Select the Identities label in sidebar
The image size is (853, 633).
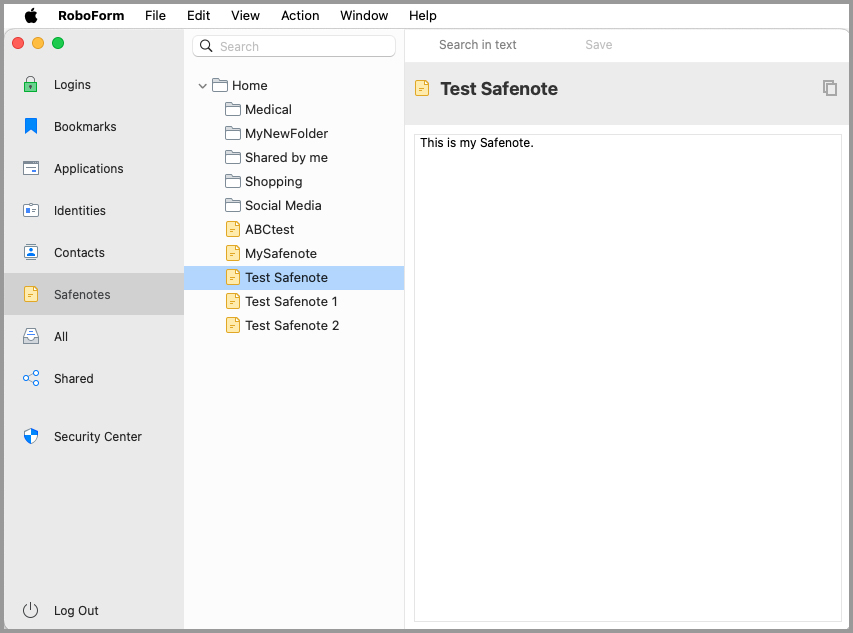[x=79, y=210]
